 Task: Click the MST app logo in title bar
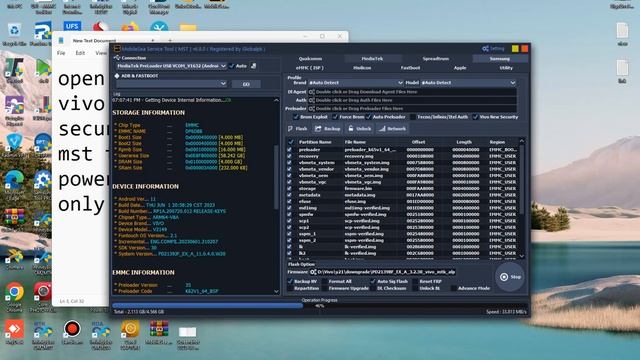click(x=117, y=49)
